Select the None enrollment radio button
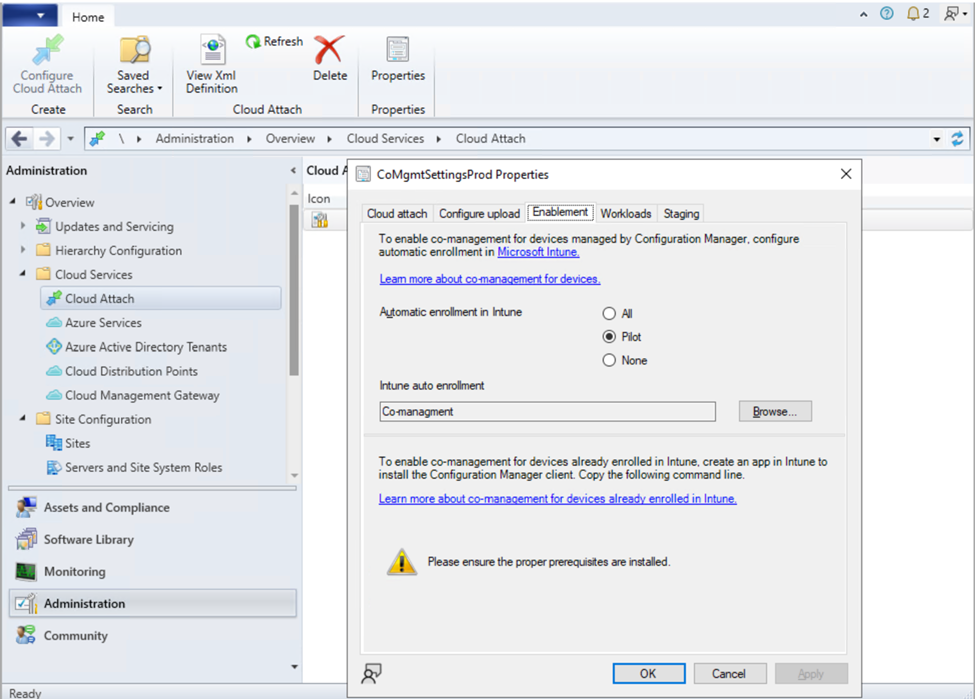Screen dimensions: 975x699 (609, 361)
